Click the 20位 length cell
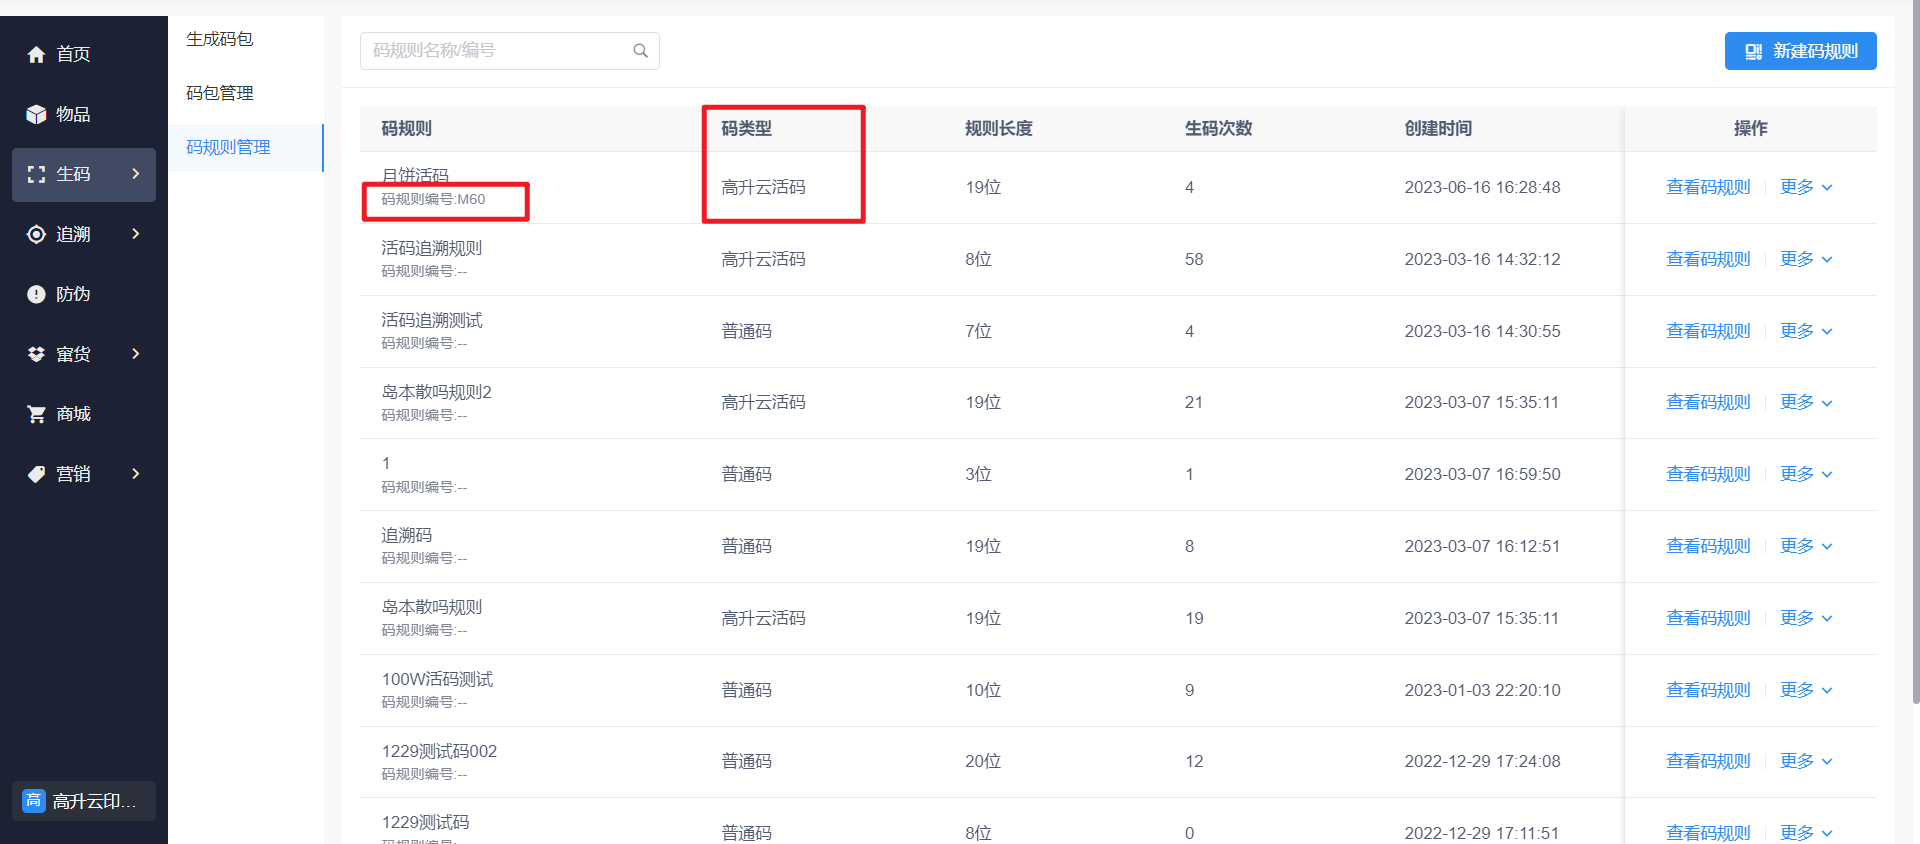 (x=983, y=761)
